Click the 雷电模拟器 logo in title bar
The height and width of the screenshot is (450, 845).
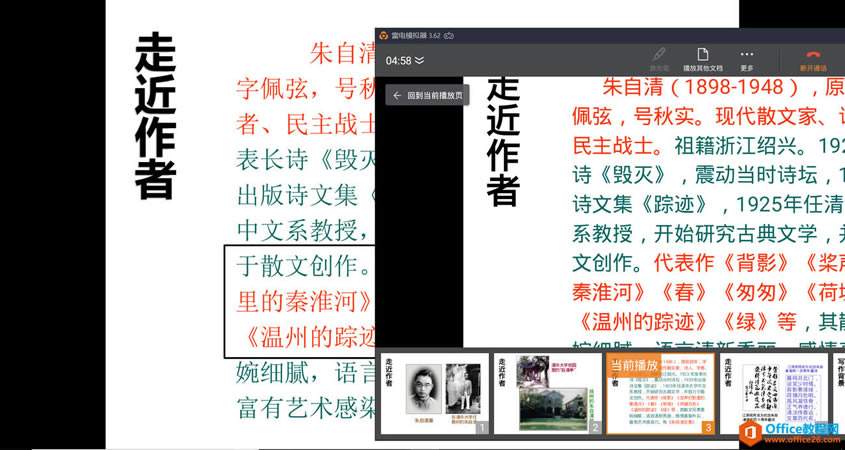(384, 36)
